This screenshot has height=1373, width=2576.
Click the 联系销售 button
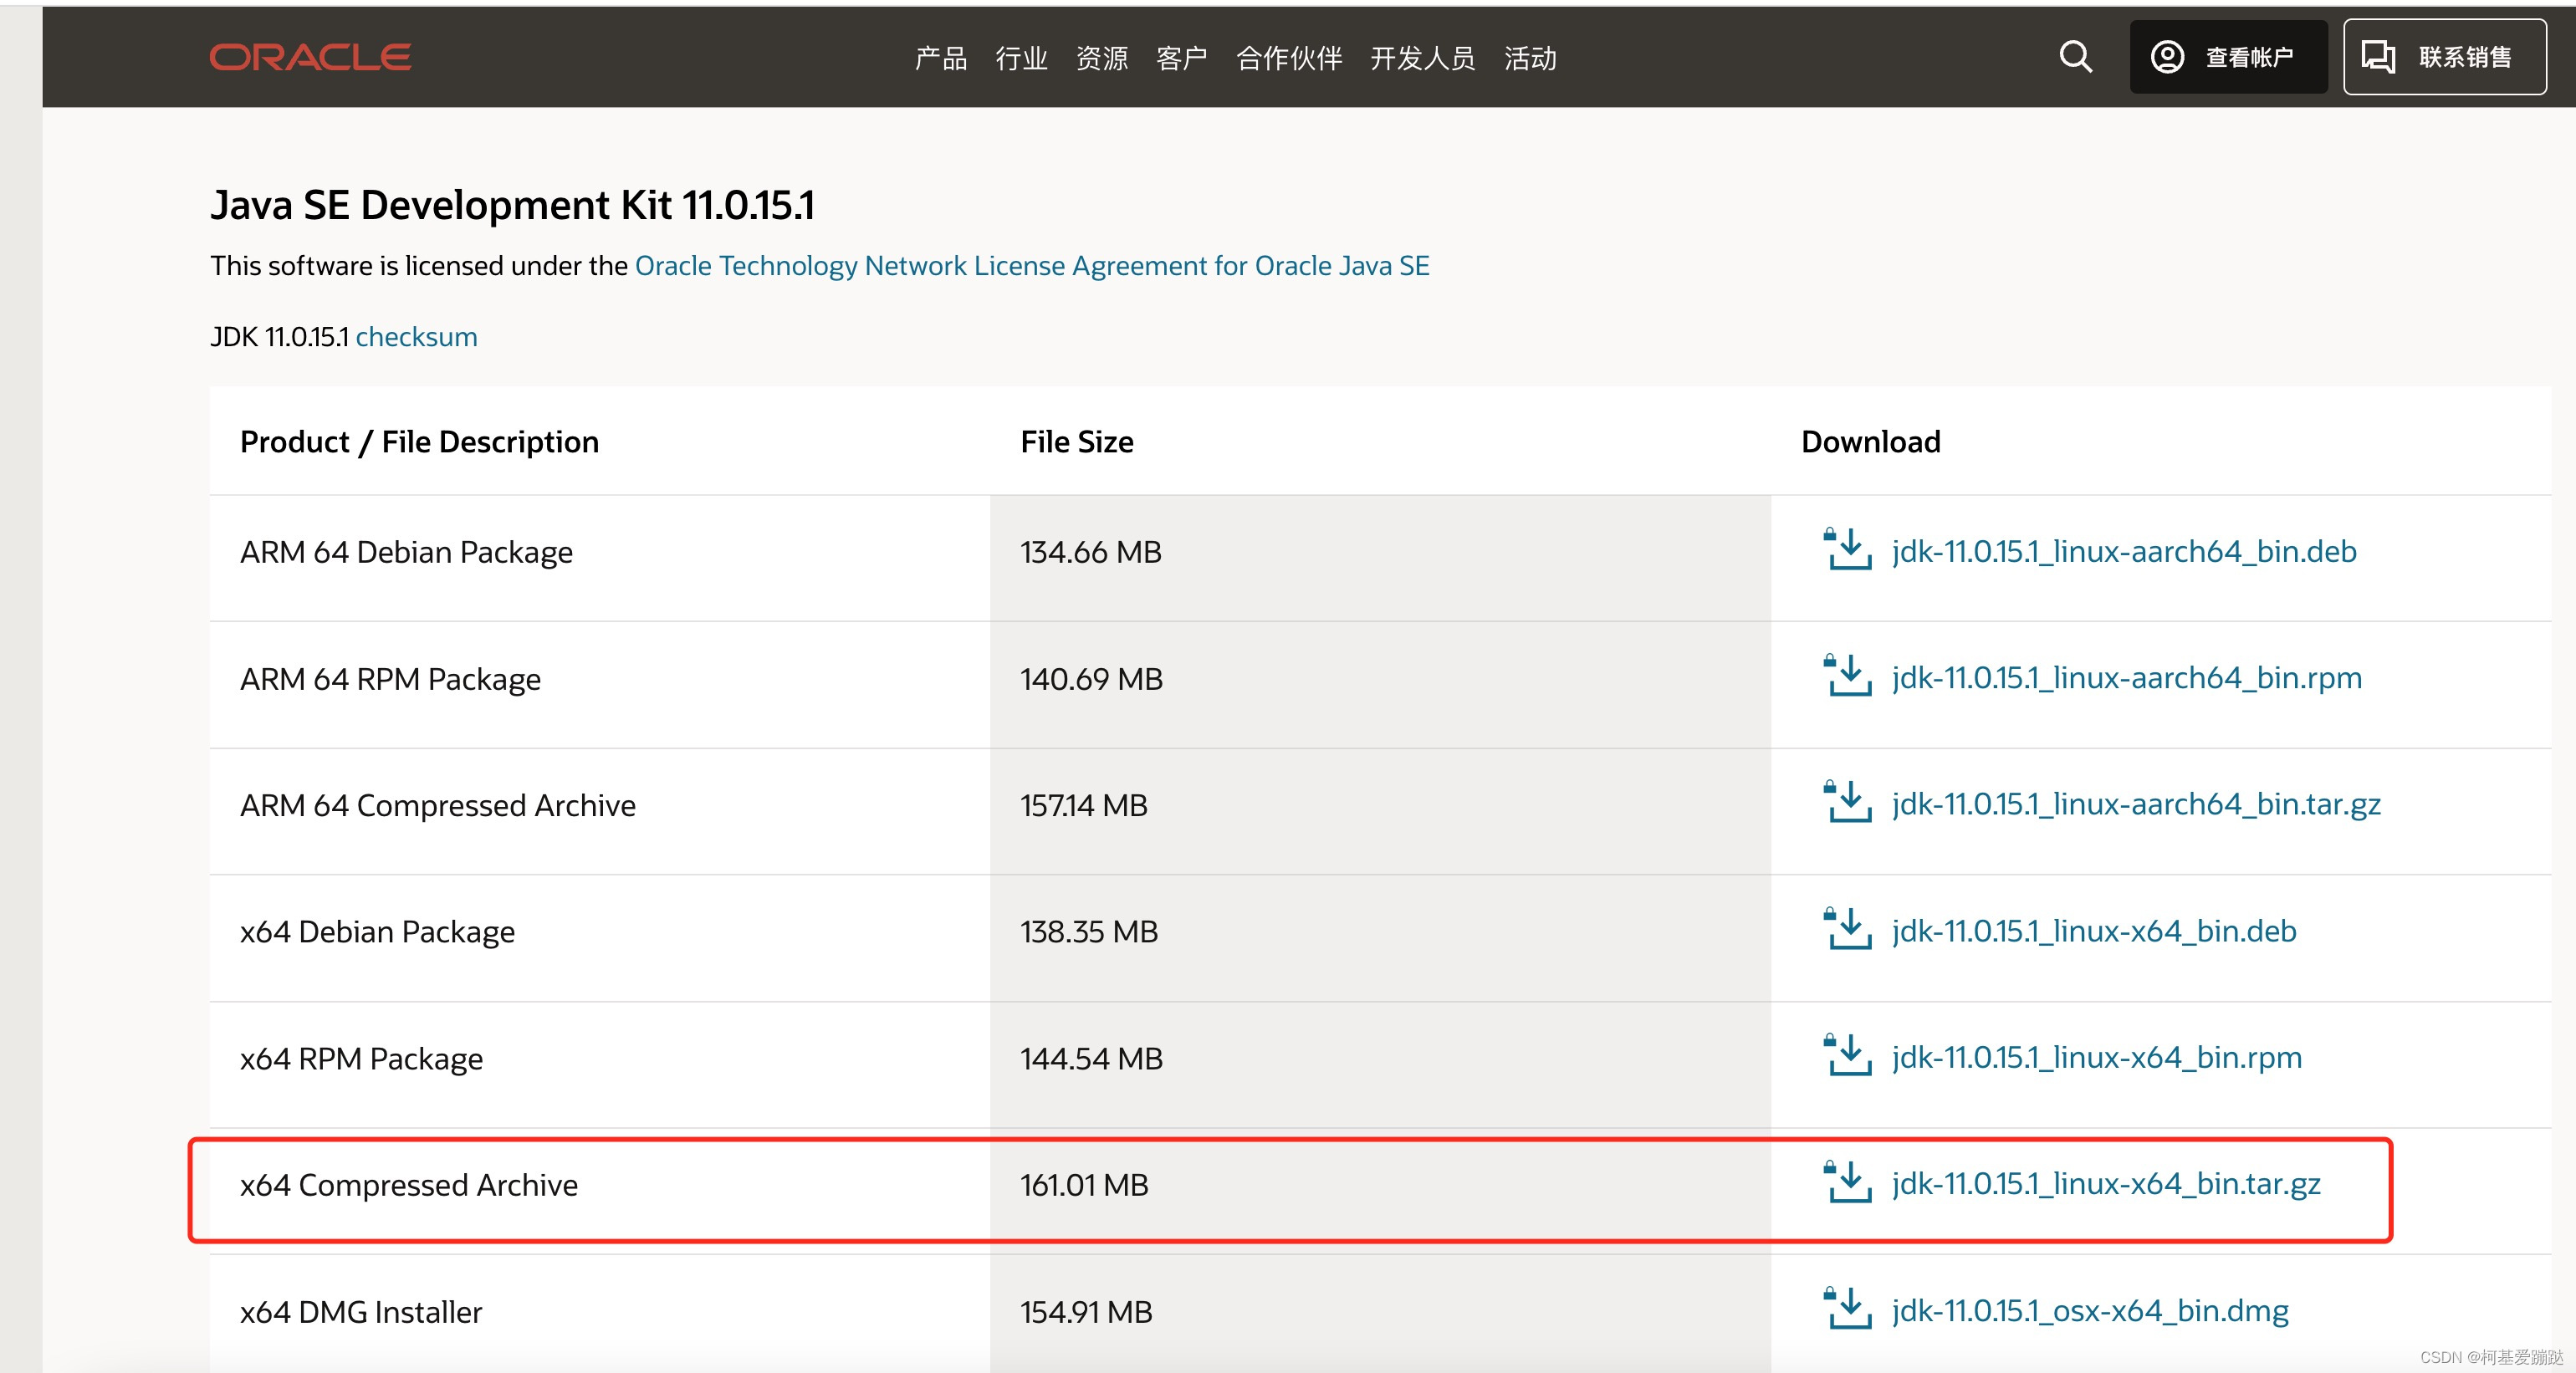click(x=2444, y=57)
